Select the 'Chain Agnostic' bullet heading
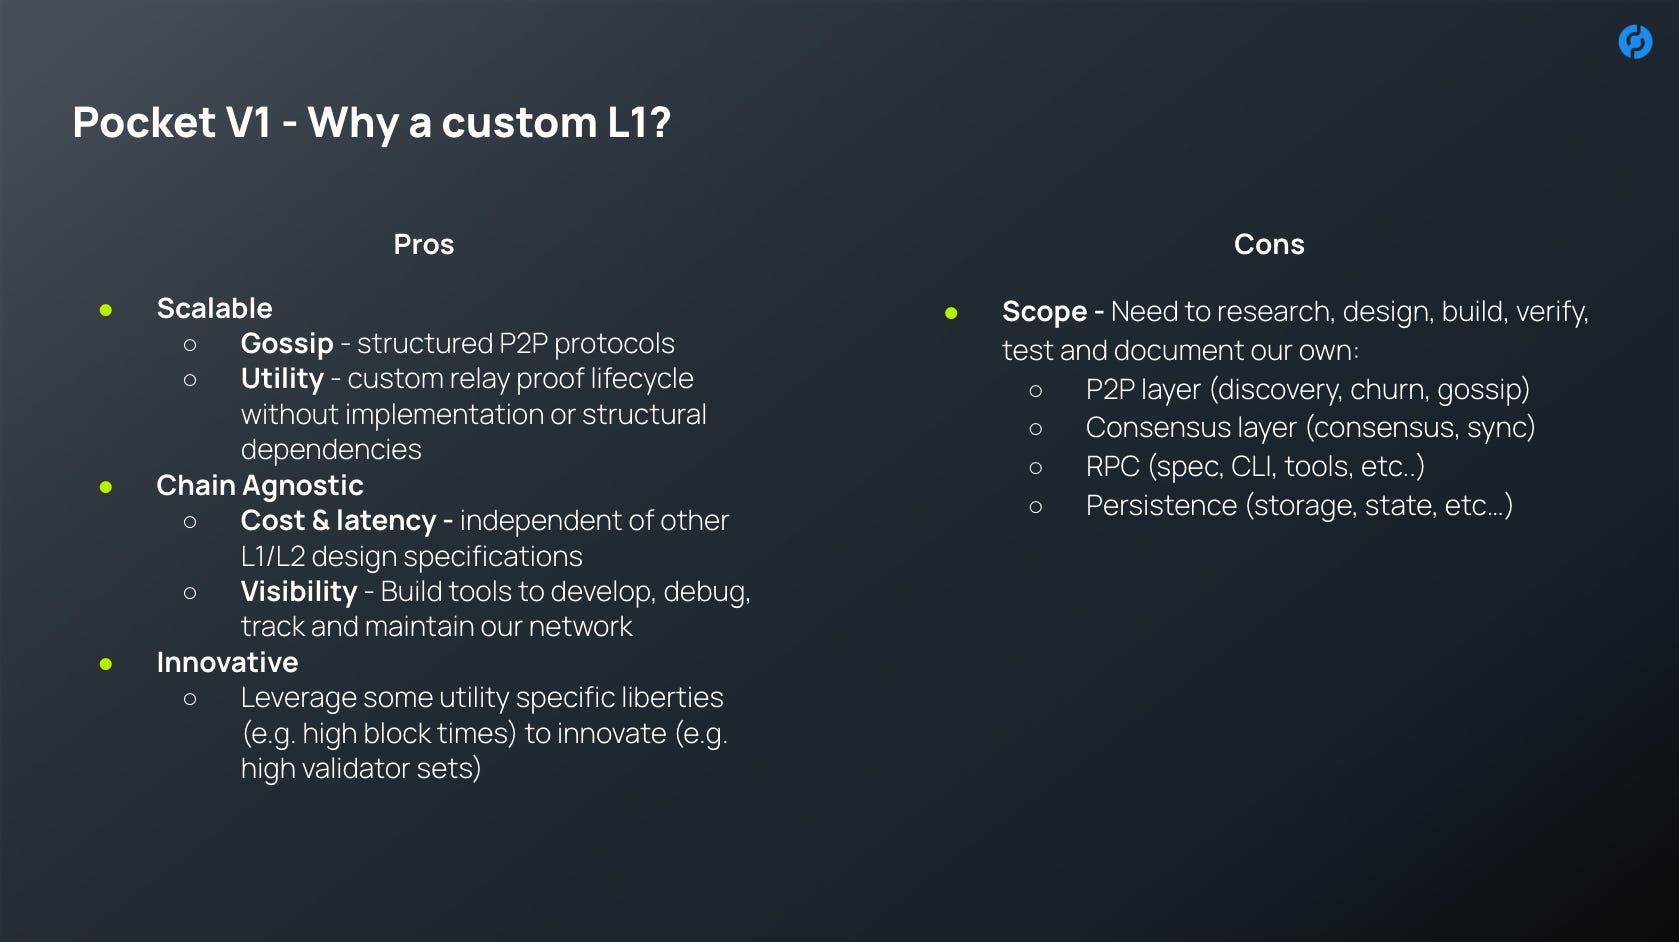Viewport: 1679px width, 942px height. click(260, 486)
